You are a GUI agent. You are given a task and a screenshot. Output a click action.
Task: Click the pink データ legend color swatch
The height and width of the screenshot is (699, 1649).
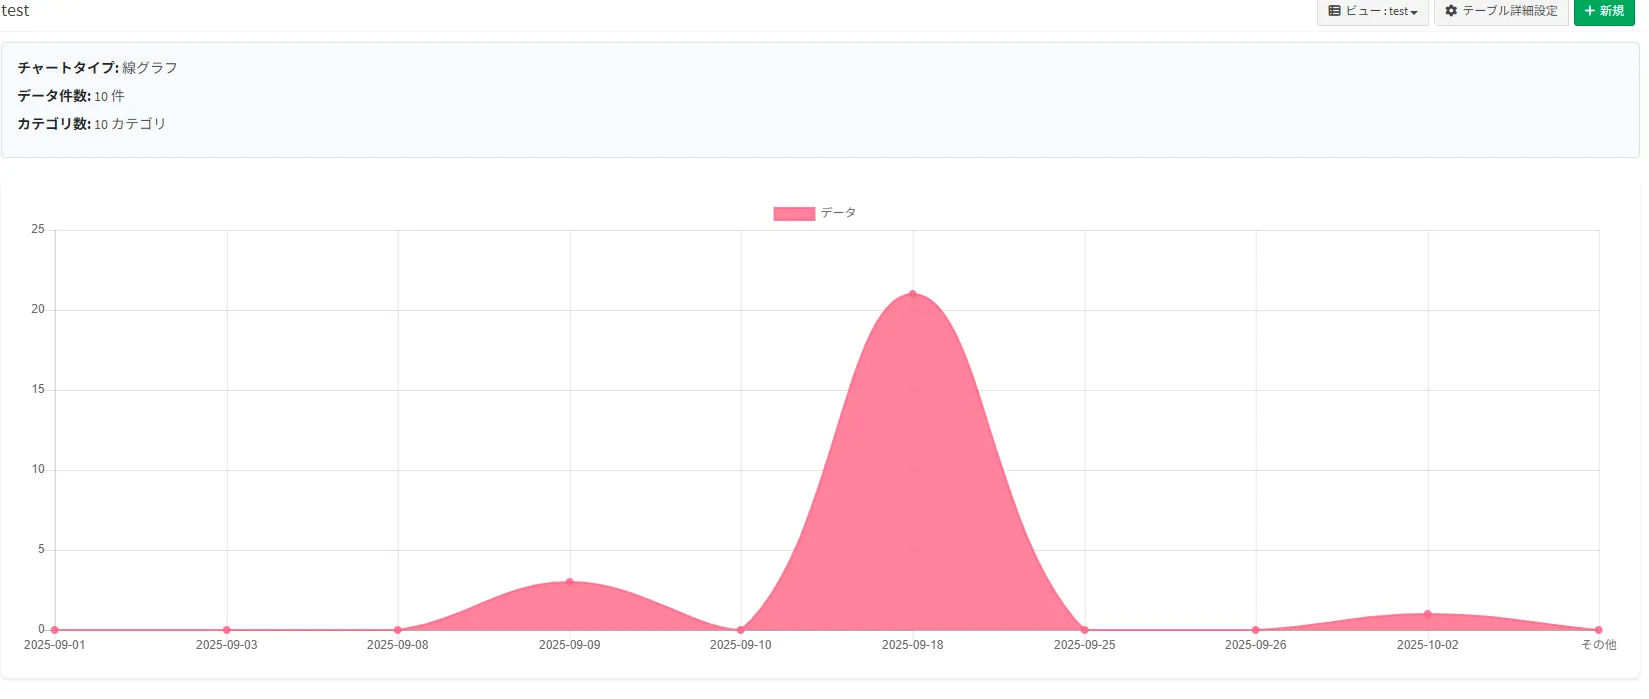pyautogui.click(x=793, y=213)
